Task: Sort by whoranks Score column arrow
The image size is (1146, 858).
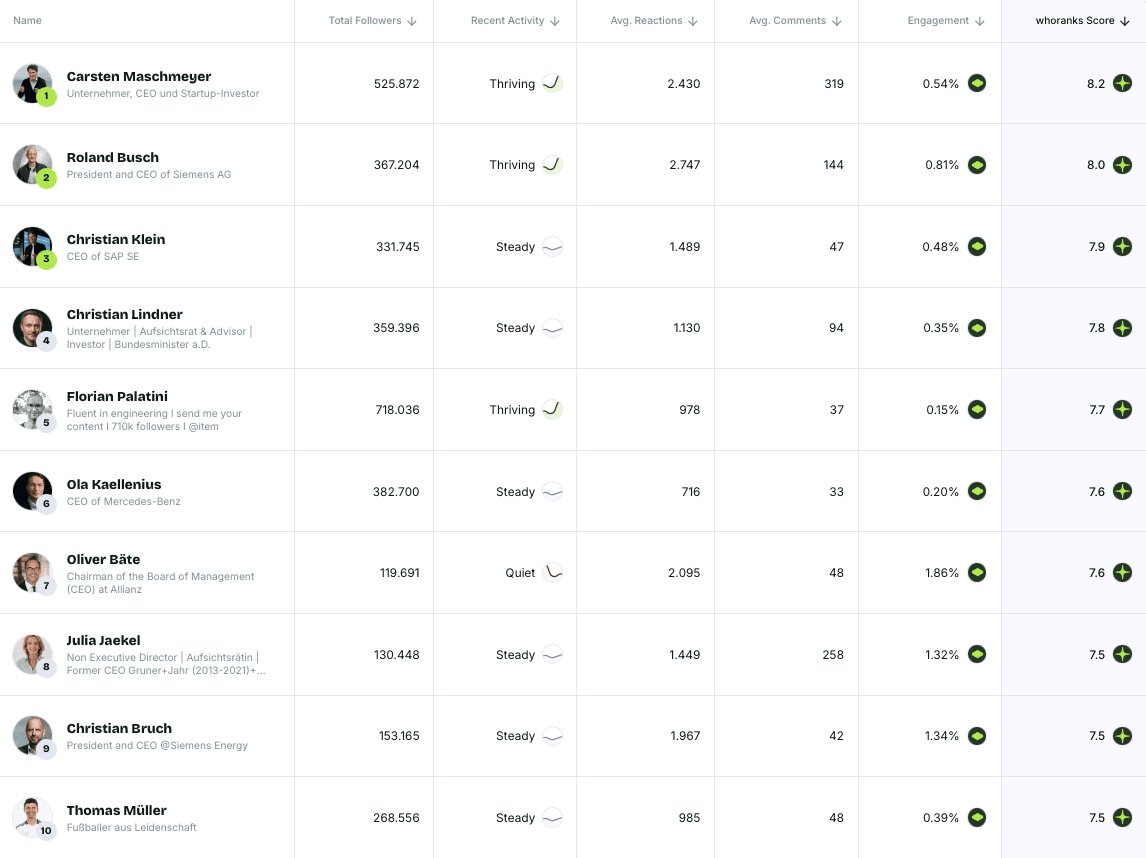Action: coord(1125,21)
